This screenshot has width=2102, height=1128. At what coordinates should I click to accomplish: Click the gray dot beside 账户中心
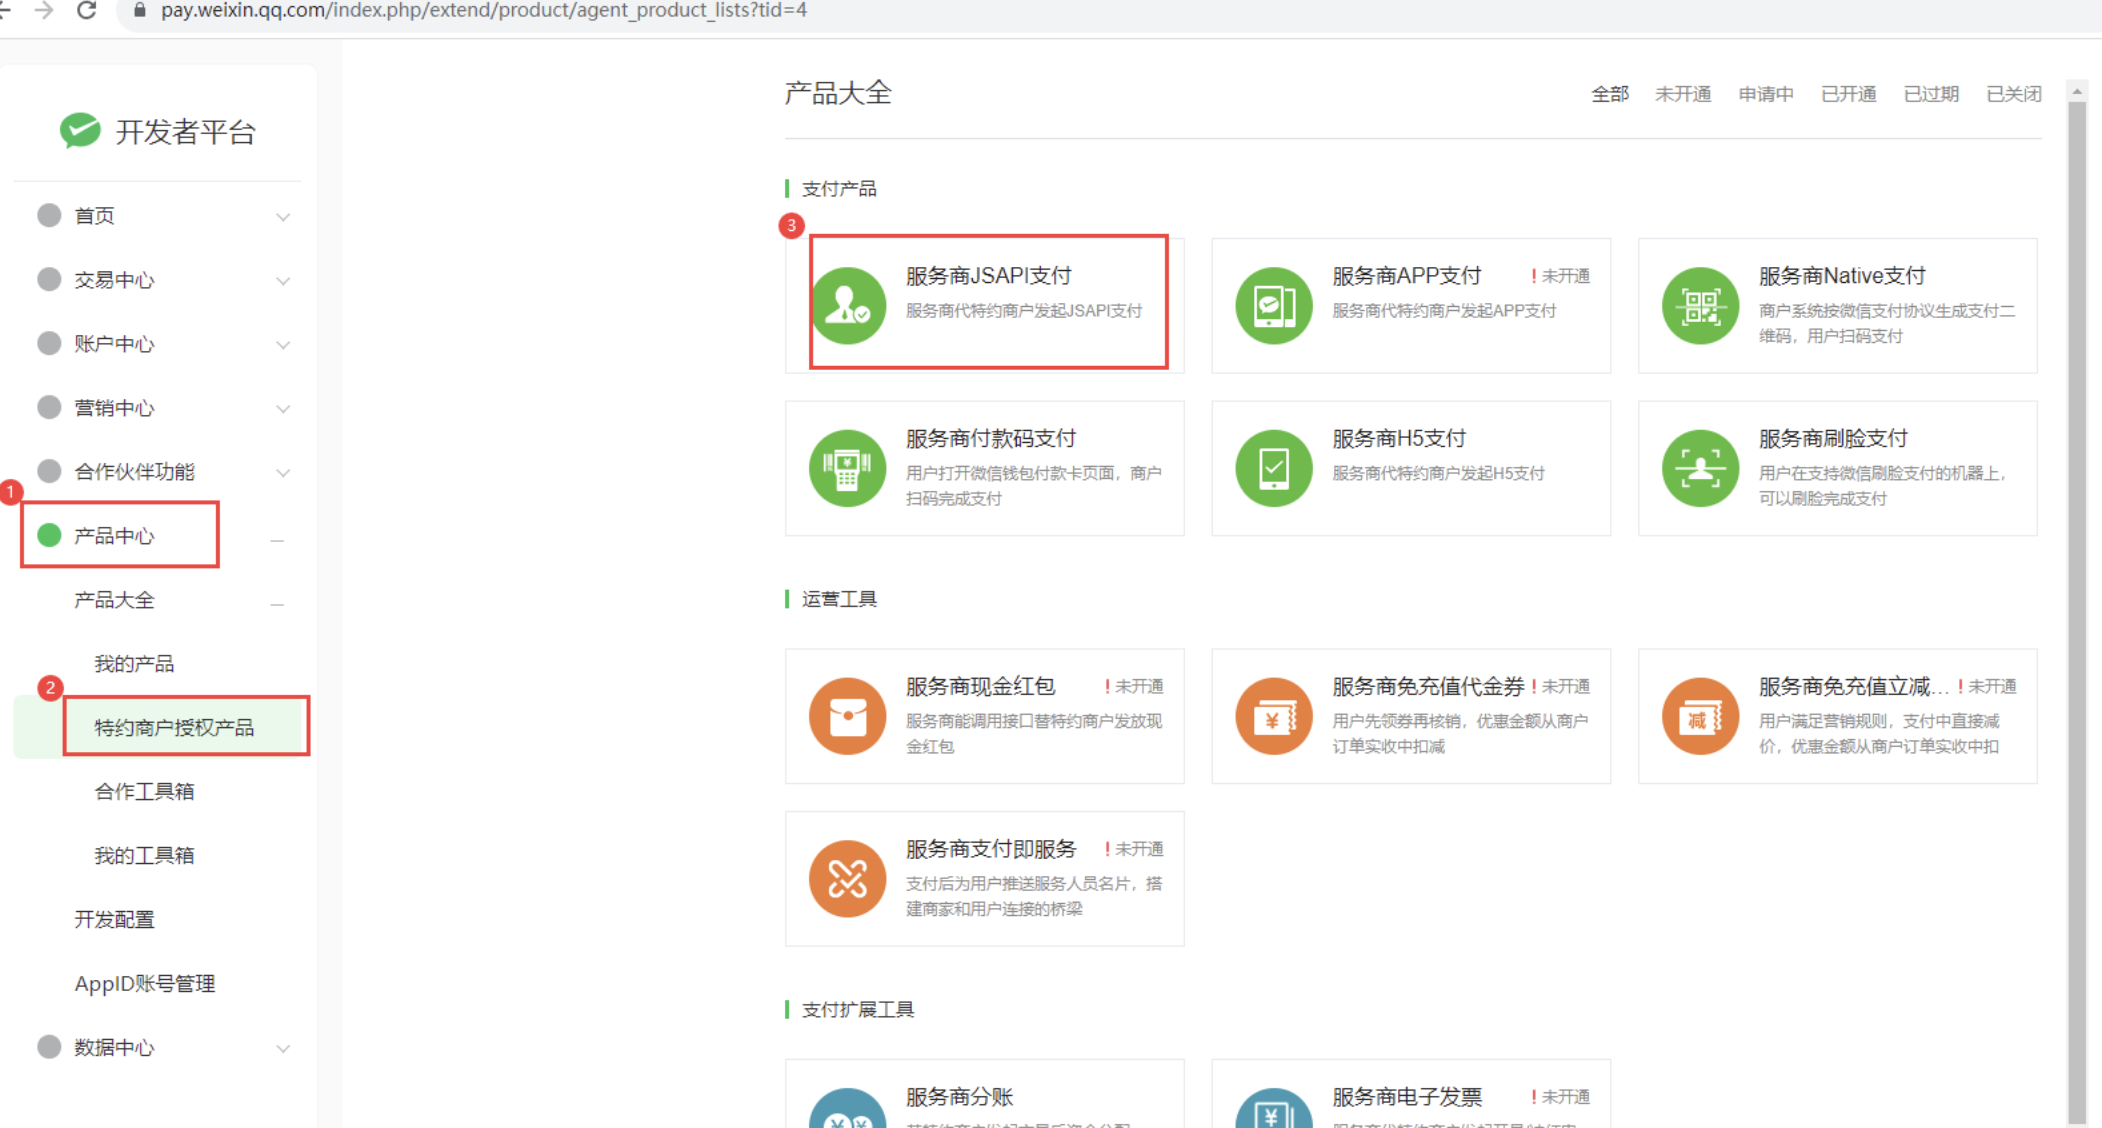pos(49,343)
